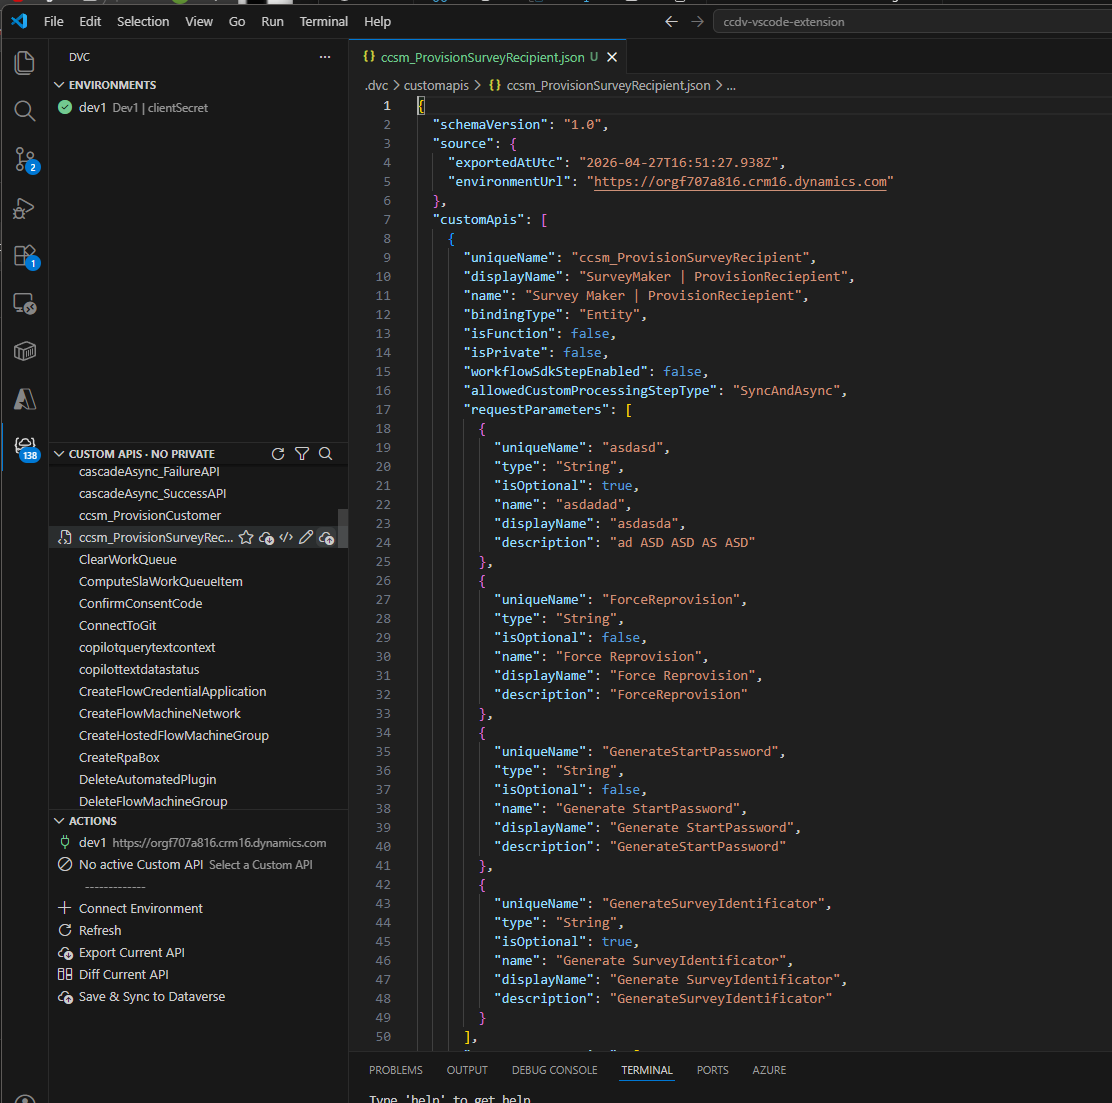
Task: Open the Azure view in activity bar
Action: (25, 399)
